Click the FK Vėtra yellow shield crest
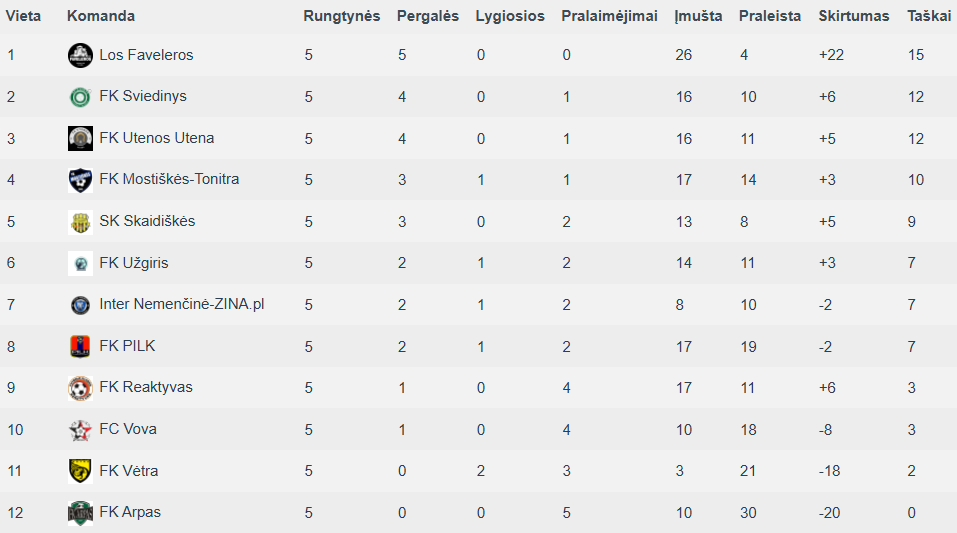The height and width of the screenshot is (533, 957). (80, 471)
